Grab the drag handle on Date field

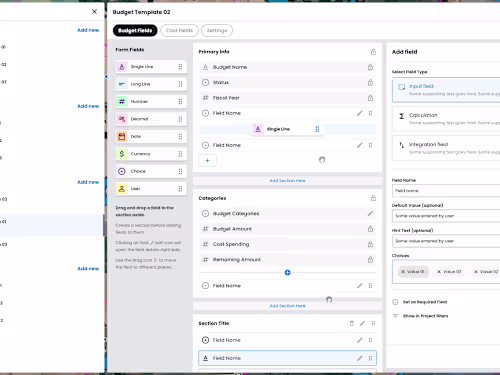[180, 136]
